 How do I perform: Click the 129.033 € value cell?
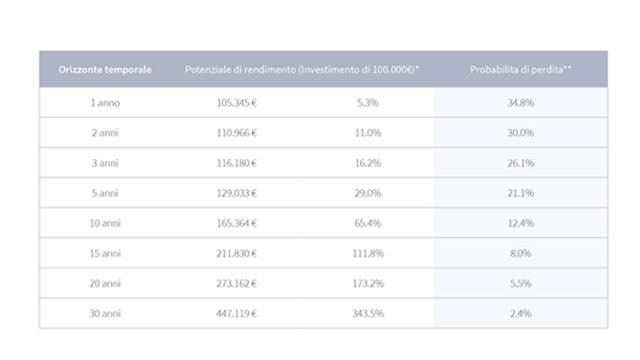pyautogui.click(x=236, y=193)
